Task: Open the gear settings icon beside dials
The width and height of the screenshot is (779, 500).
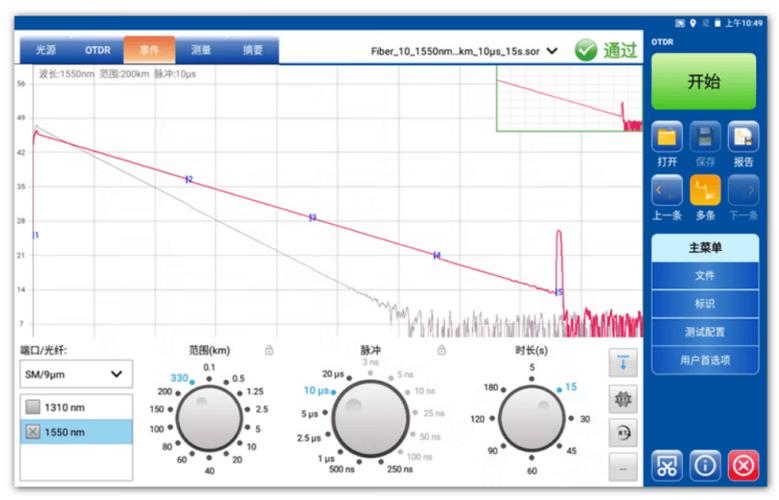Action: [623, 399]
